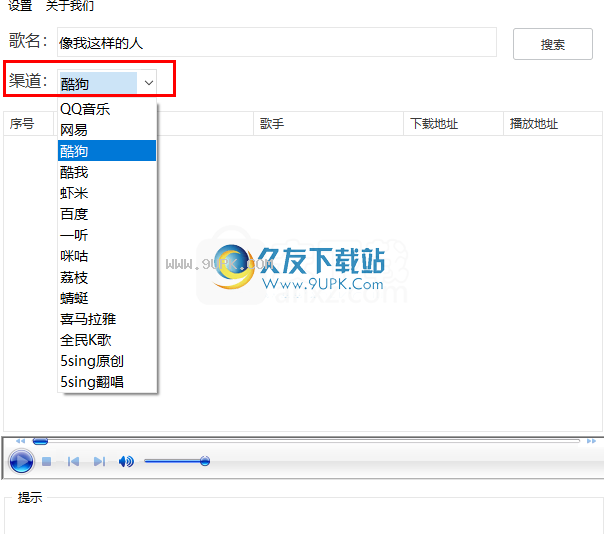Click the 歌名 song name input field
Image resolution: width=604 pixels, height=534 pixels.
pos(277,42)
